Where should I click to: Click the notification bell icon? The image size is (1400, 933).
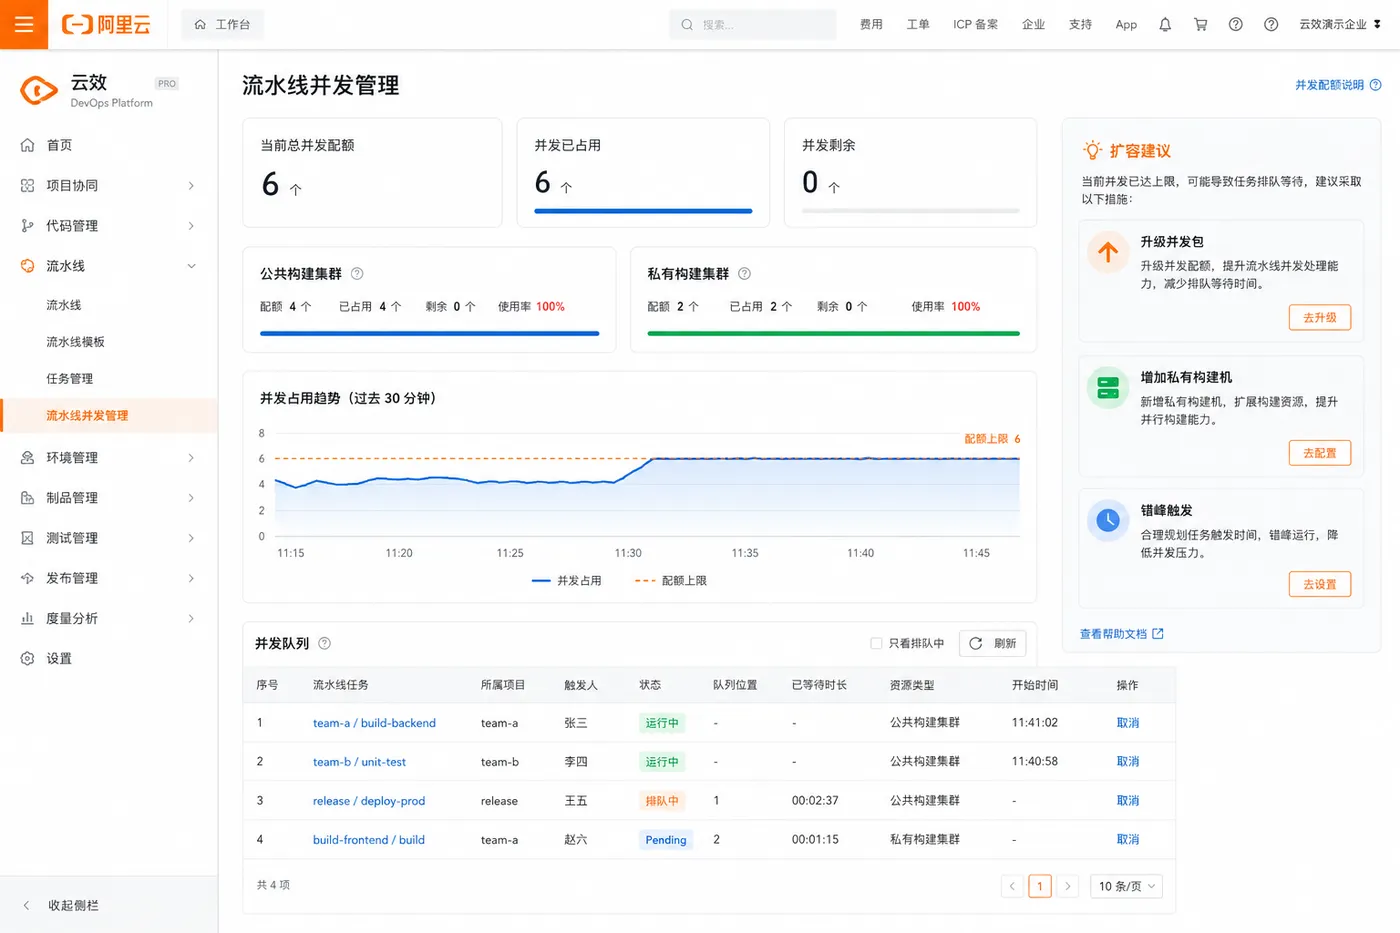[x=1165, y=25]
